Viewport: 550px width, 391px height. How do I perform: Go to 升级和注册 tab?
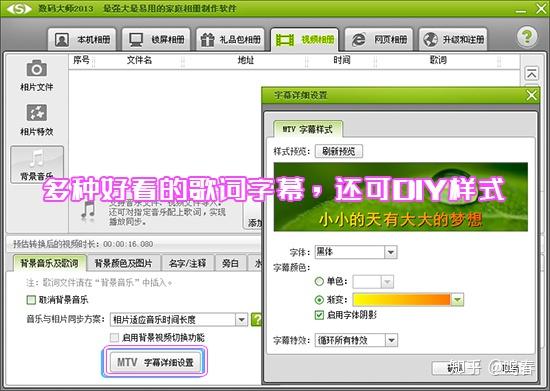pos(453,39)
